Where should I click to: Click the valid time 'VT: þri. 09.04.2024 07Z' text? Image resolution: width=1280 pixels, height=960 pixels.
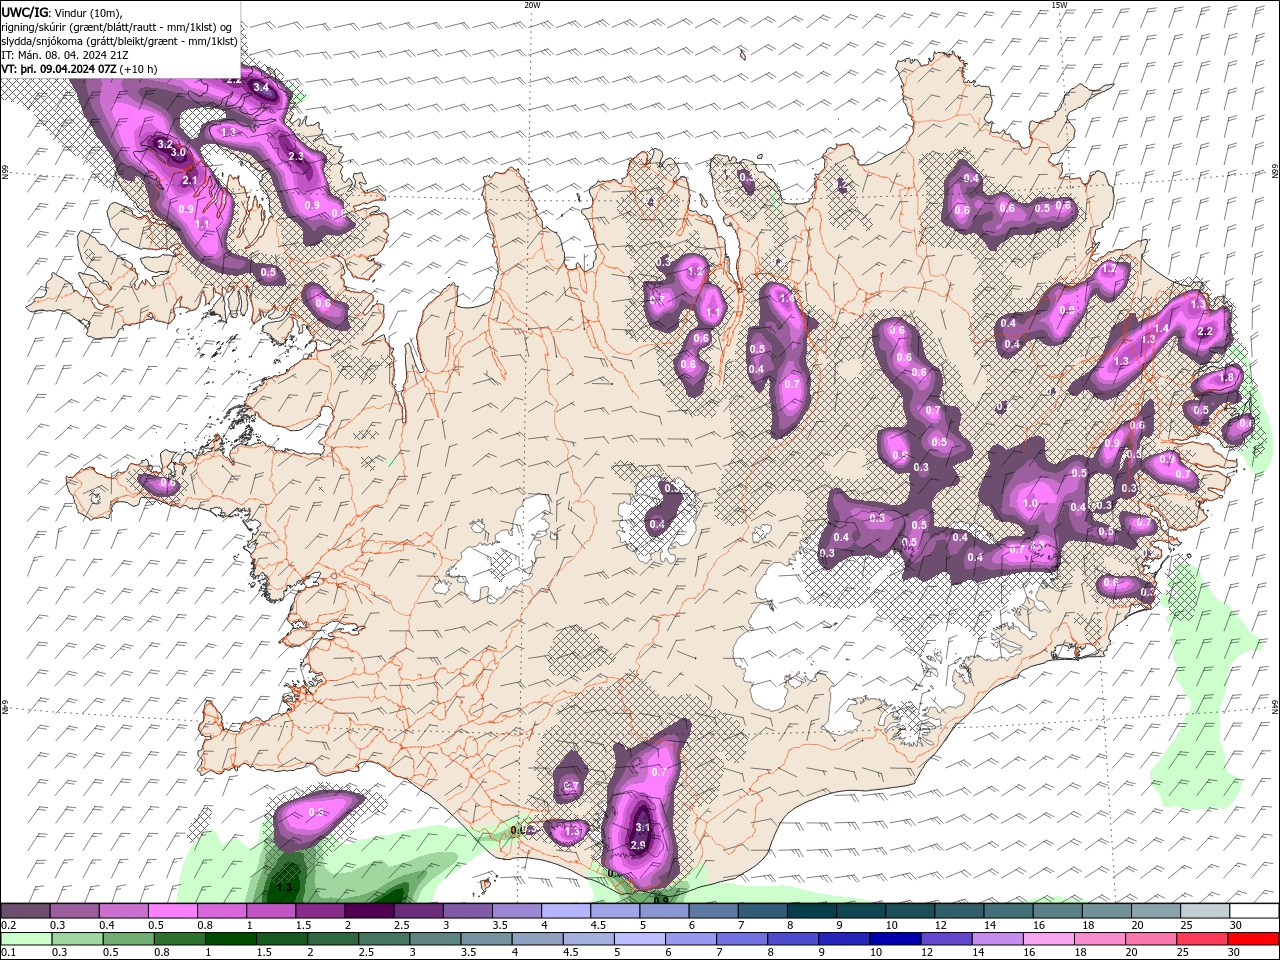point(59,69)
